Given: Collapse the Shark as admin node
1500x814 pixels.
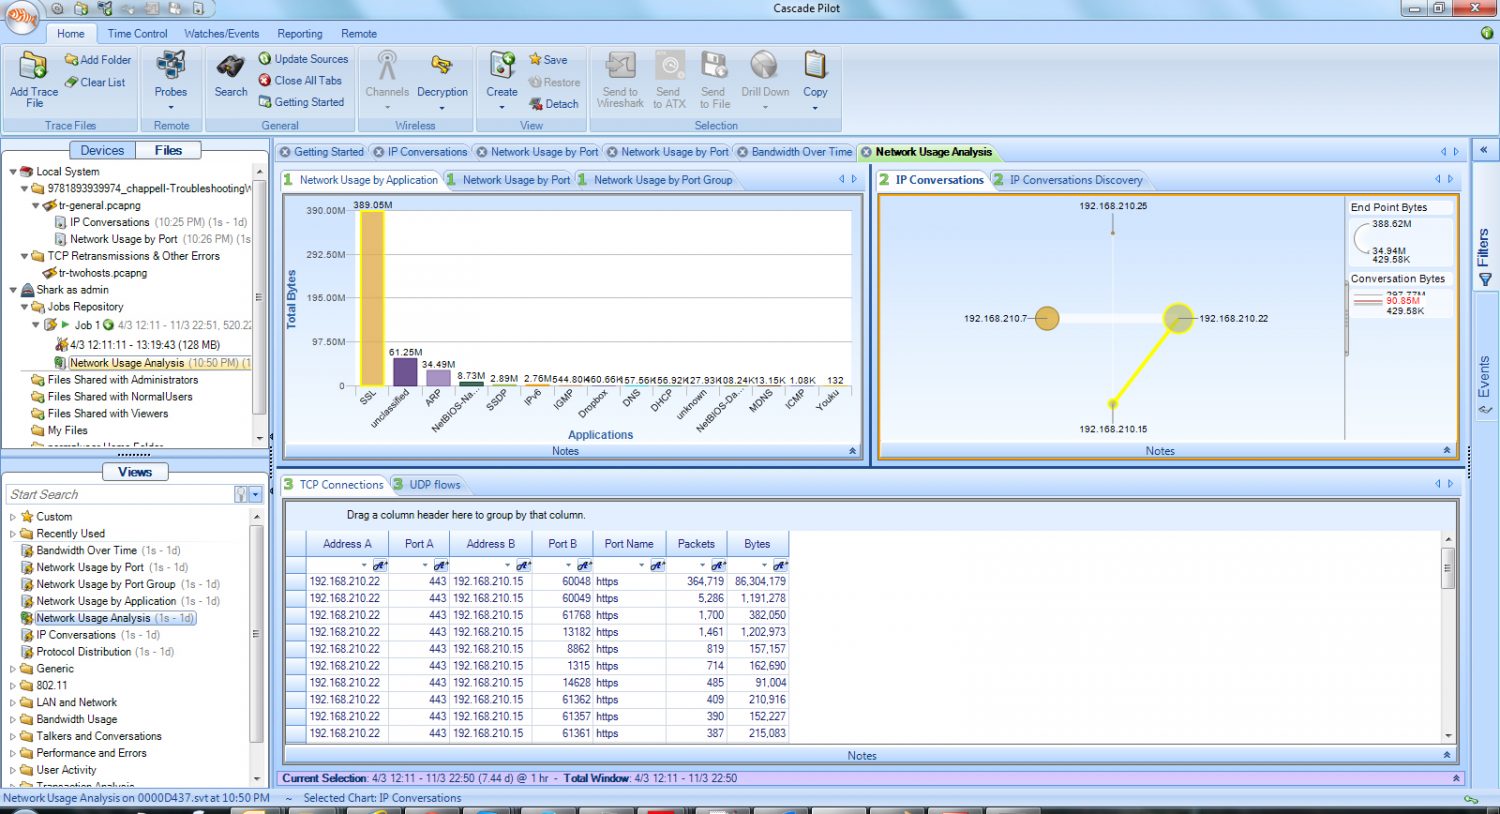Looking at the screenshot, I should (13, 290).
